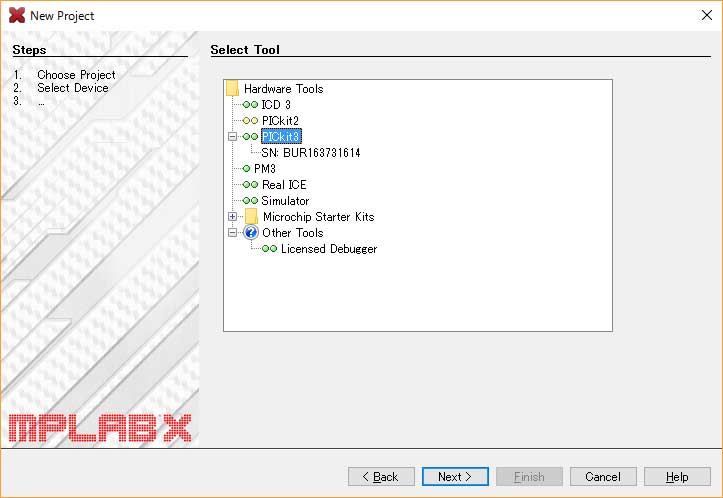723x498 pixels.
Task: Cancel the New Project wizard
Action: tap(603, 476)
